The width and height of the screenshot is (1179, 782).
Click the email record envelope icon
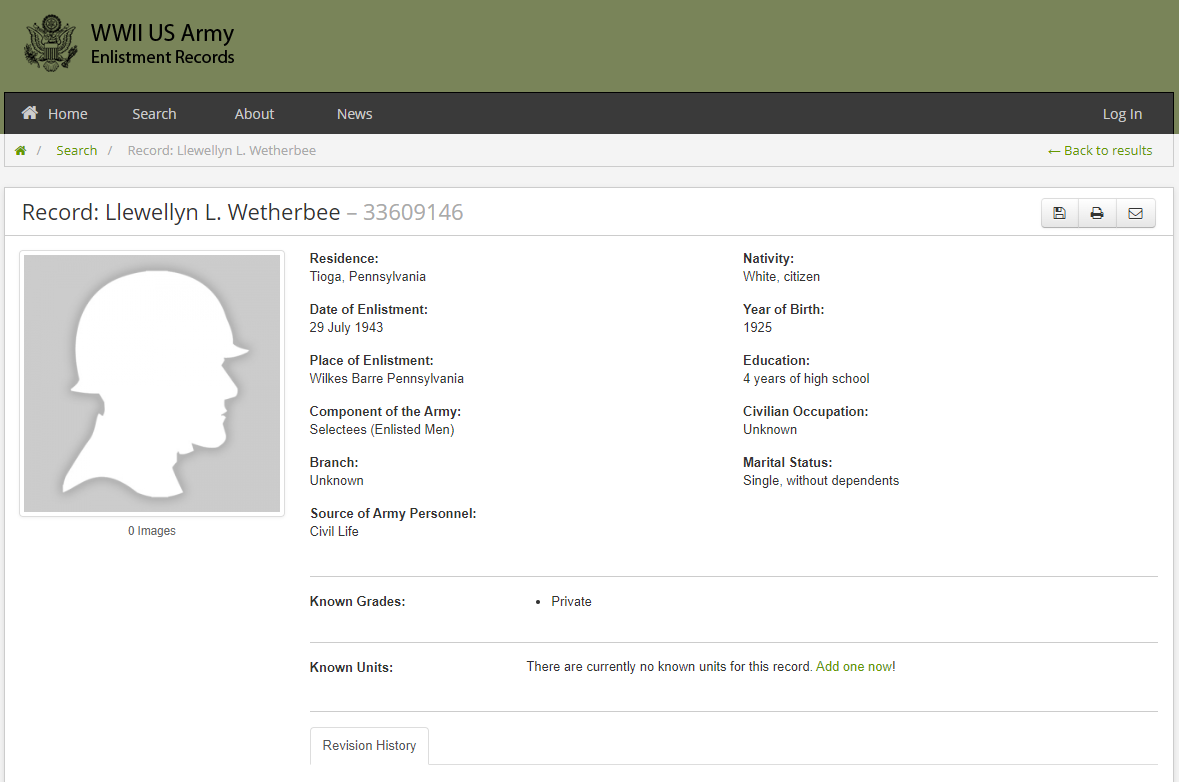click(1135, 214)
